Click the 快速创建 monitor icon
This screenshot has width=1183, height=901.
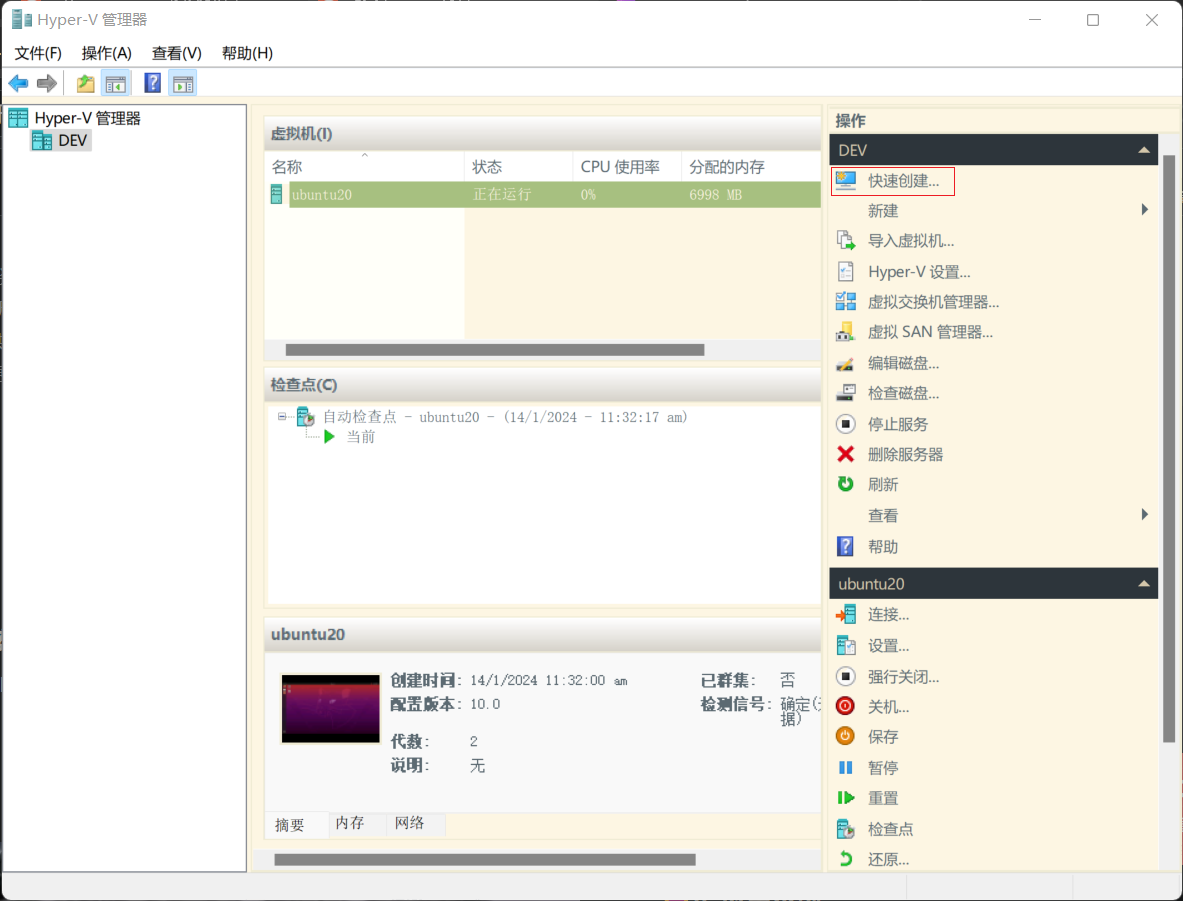tap(846, 180)
